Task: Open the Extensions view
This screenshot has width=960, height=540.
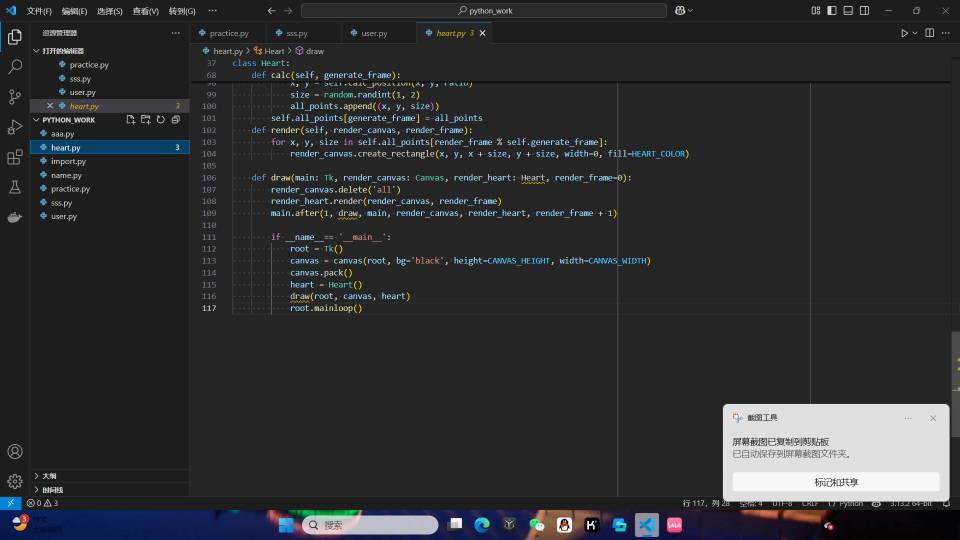Action: click(15, 157)
